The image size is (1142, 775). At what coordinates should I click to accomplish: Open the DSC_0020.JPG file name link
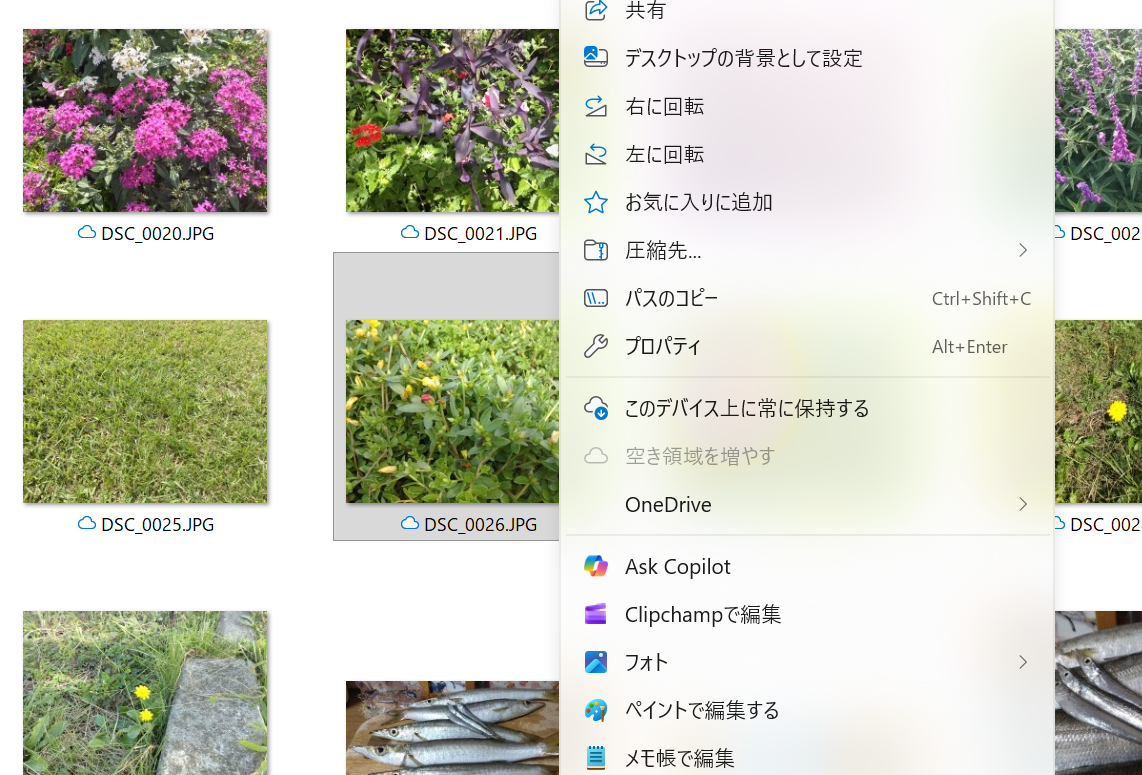(155, 233)
